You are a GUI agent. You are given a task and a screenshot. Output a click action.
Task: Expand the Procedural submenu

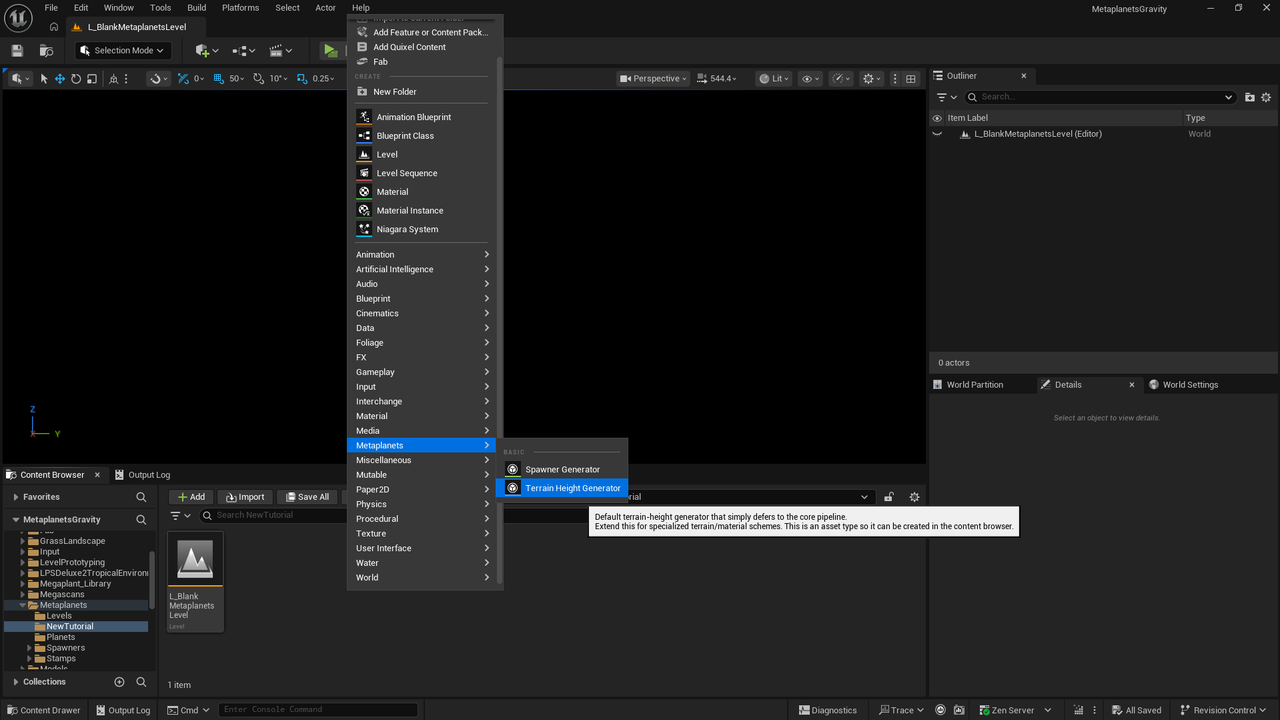[x=421, y=519]
